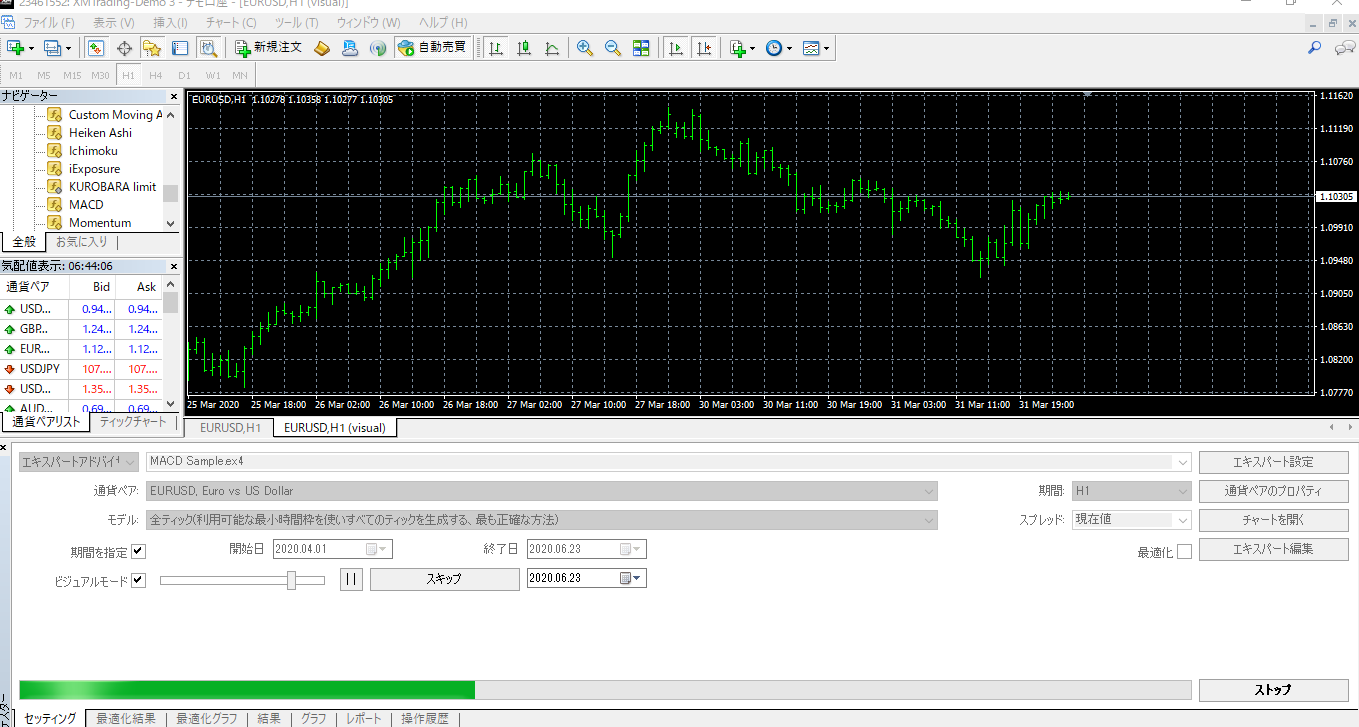Click the clock Periods toolbar icon

pyautogui.click(x=773, y=47)
